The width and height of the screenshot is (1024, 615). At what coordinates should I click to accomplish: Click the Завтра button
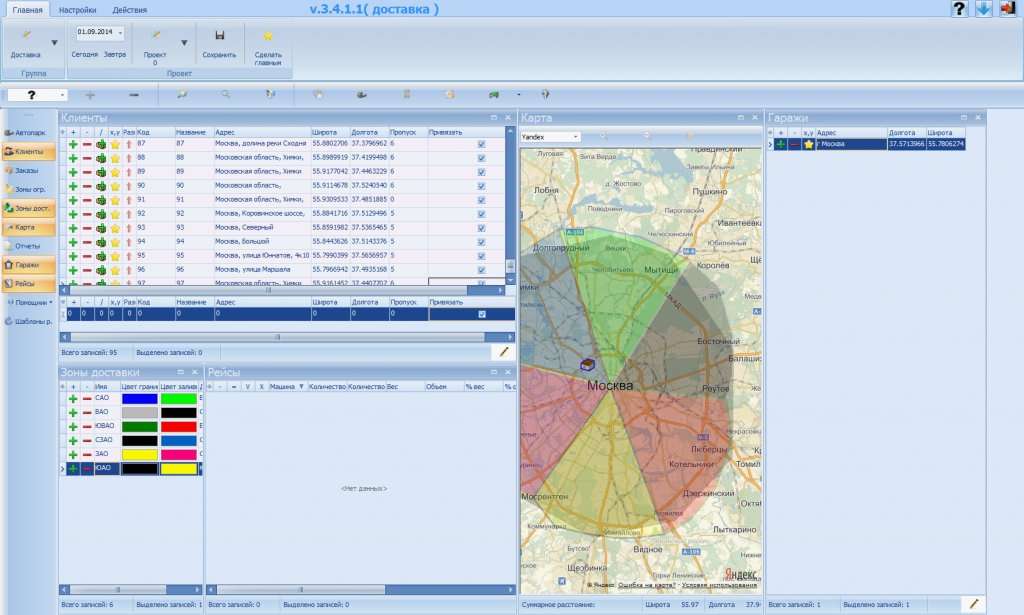tap(115, 55)
